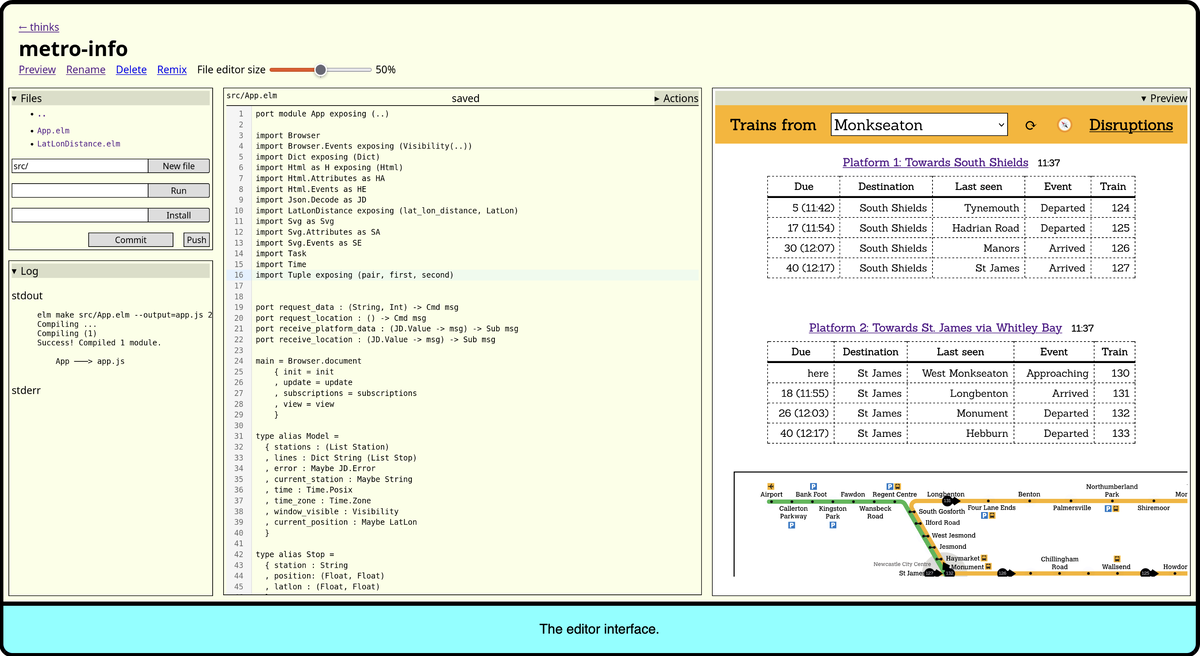This screenshot has height=656, width=1200.
Task: Click the New file button
Action: [x=179, y=166]
